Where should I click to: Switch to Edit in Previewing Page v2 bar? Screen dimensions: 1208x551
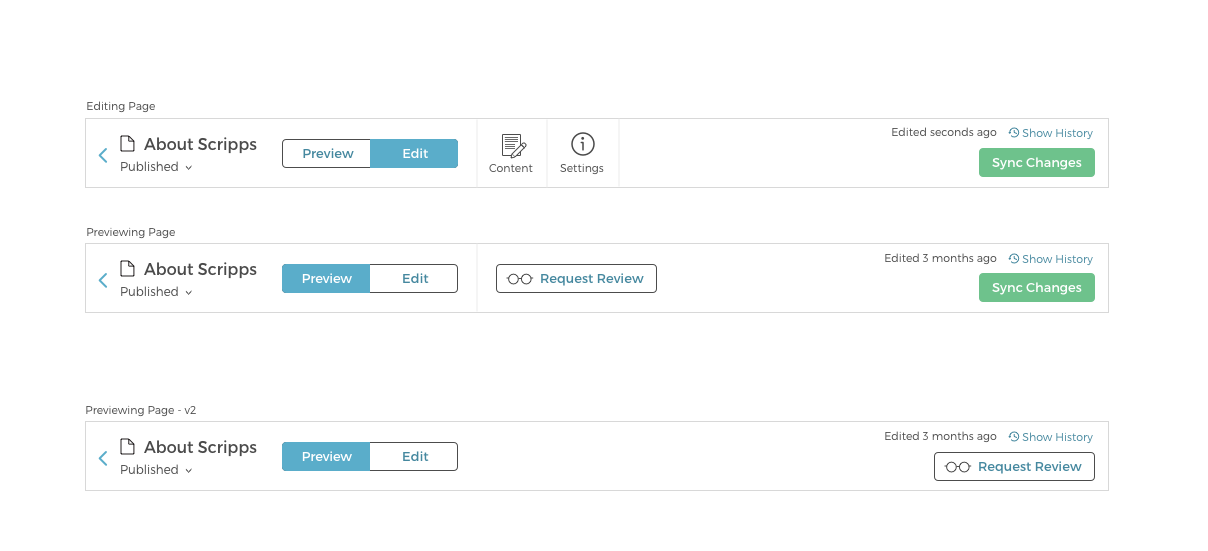point(414,456)
